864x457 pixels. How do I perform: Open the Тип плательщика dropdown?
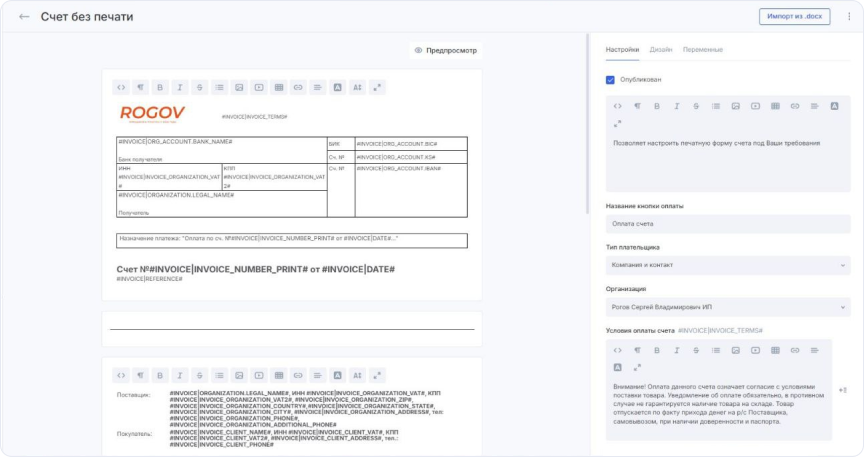point(728,265)
